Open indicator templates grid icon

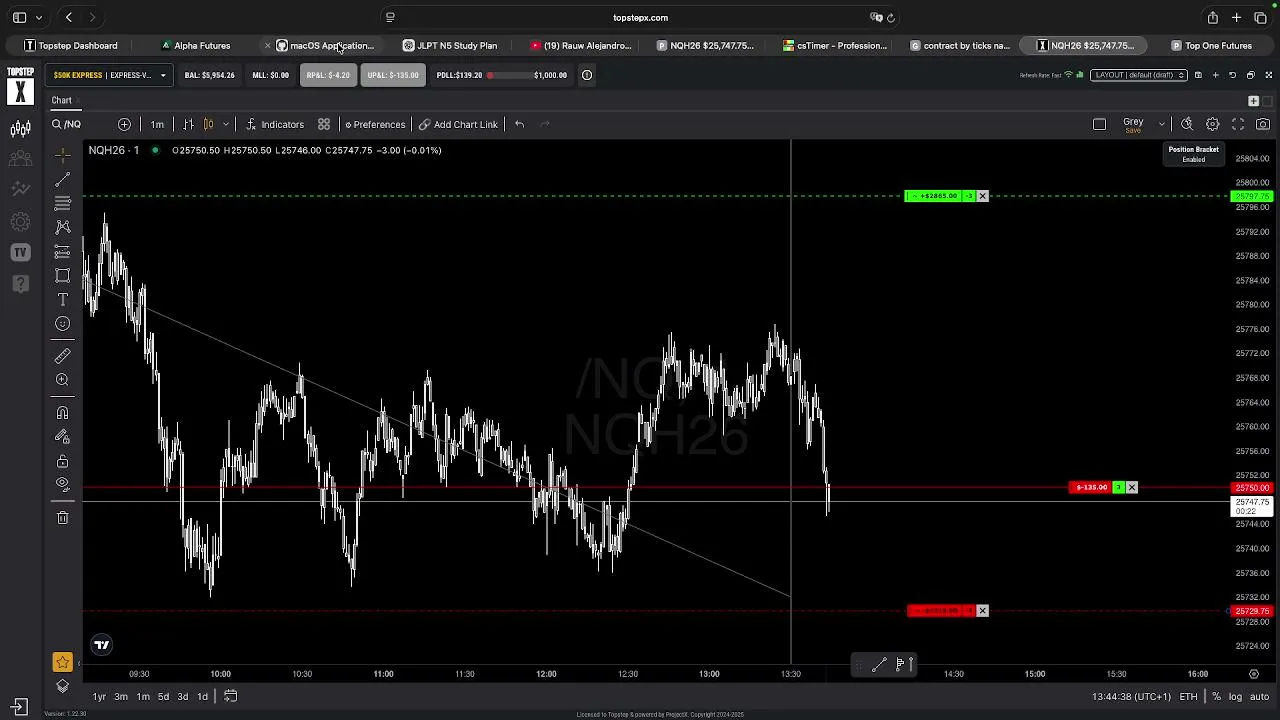click(x=324, y=124)
